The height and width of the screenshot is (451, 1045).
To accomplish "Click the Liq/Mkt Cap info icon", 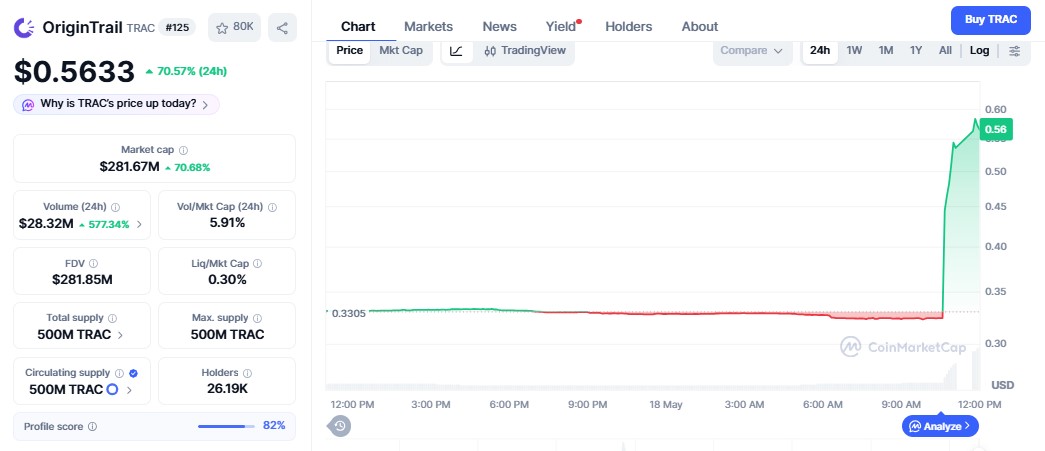I will 257,264.
